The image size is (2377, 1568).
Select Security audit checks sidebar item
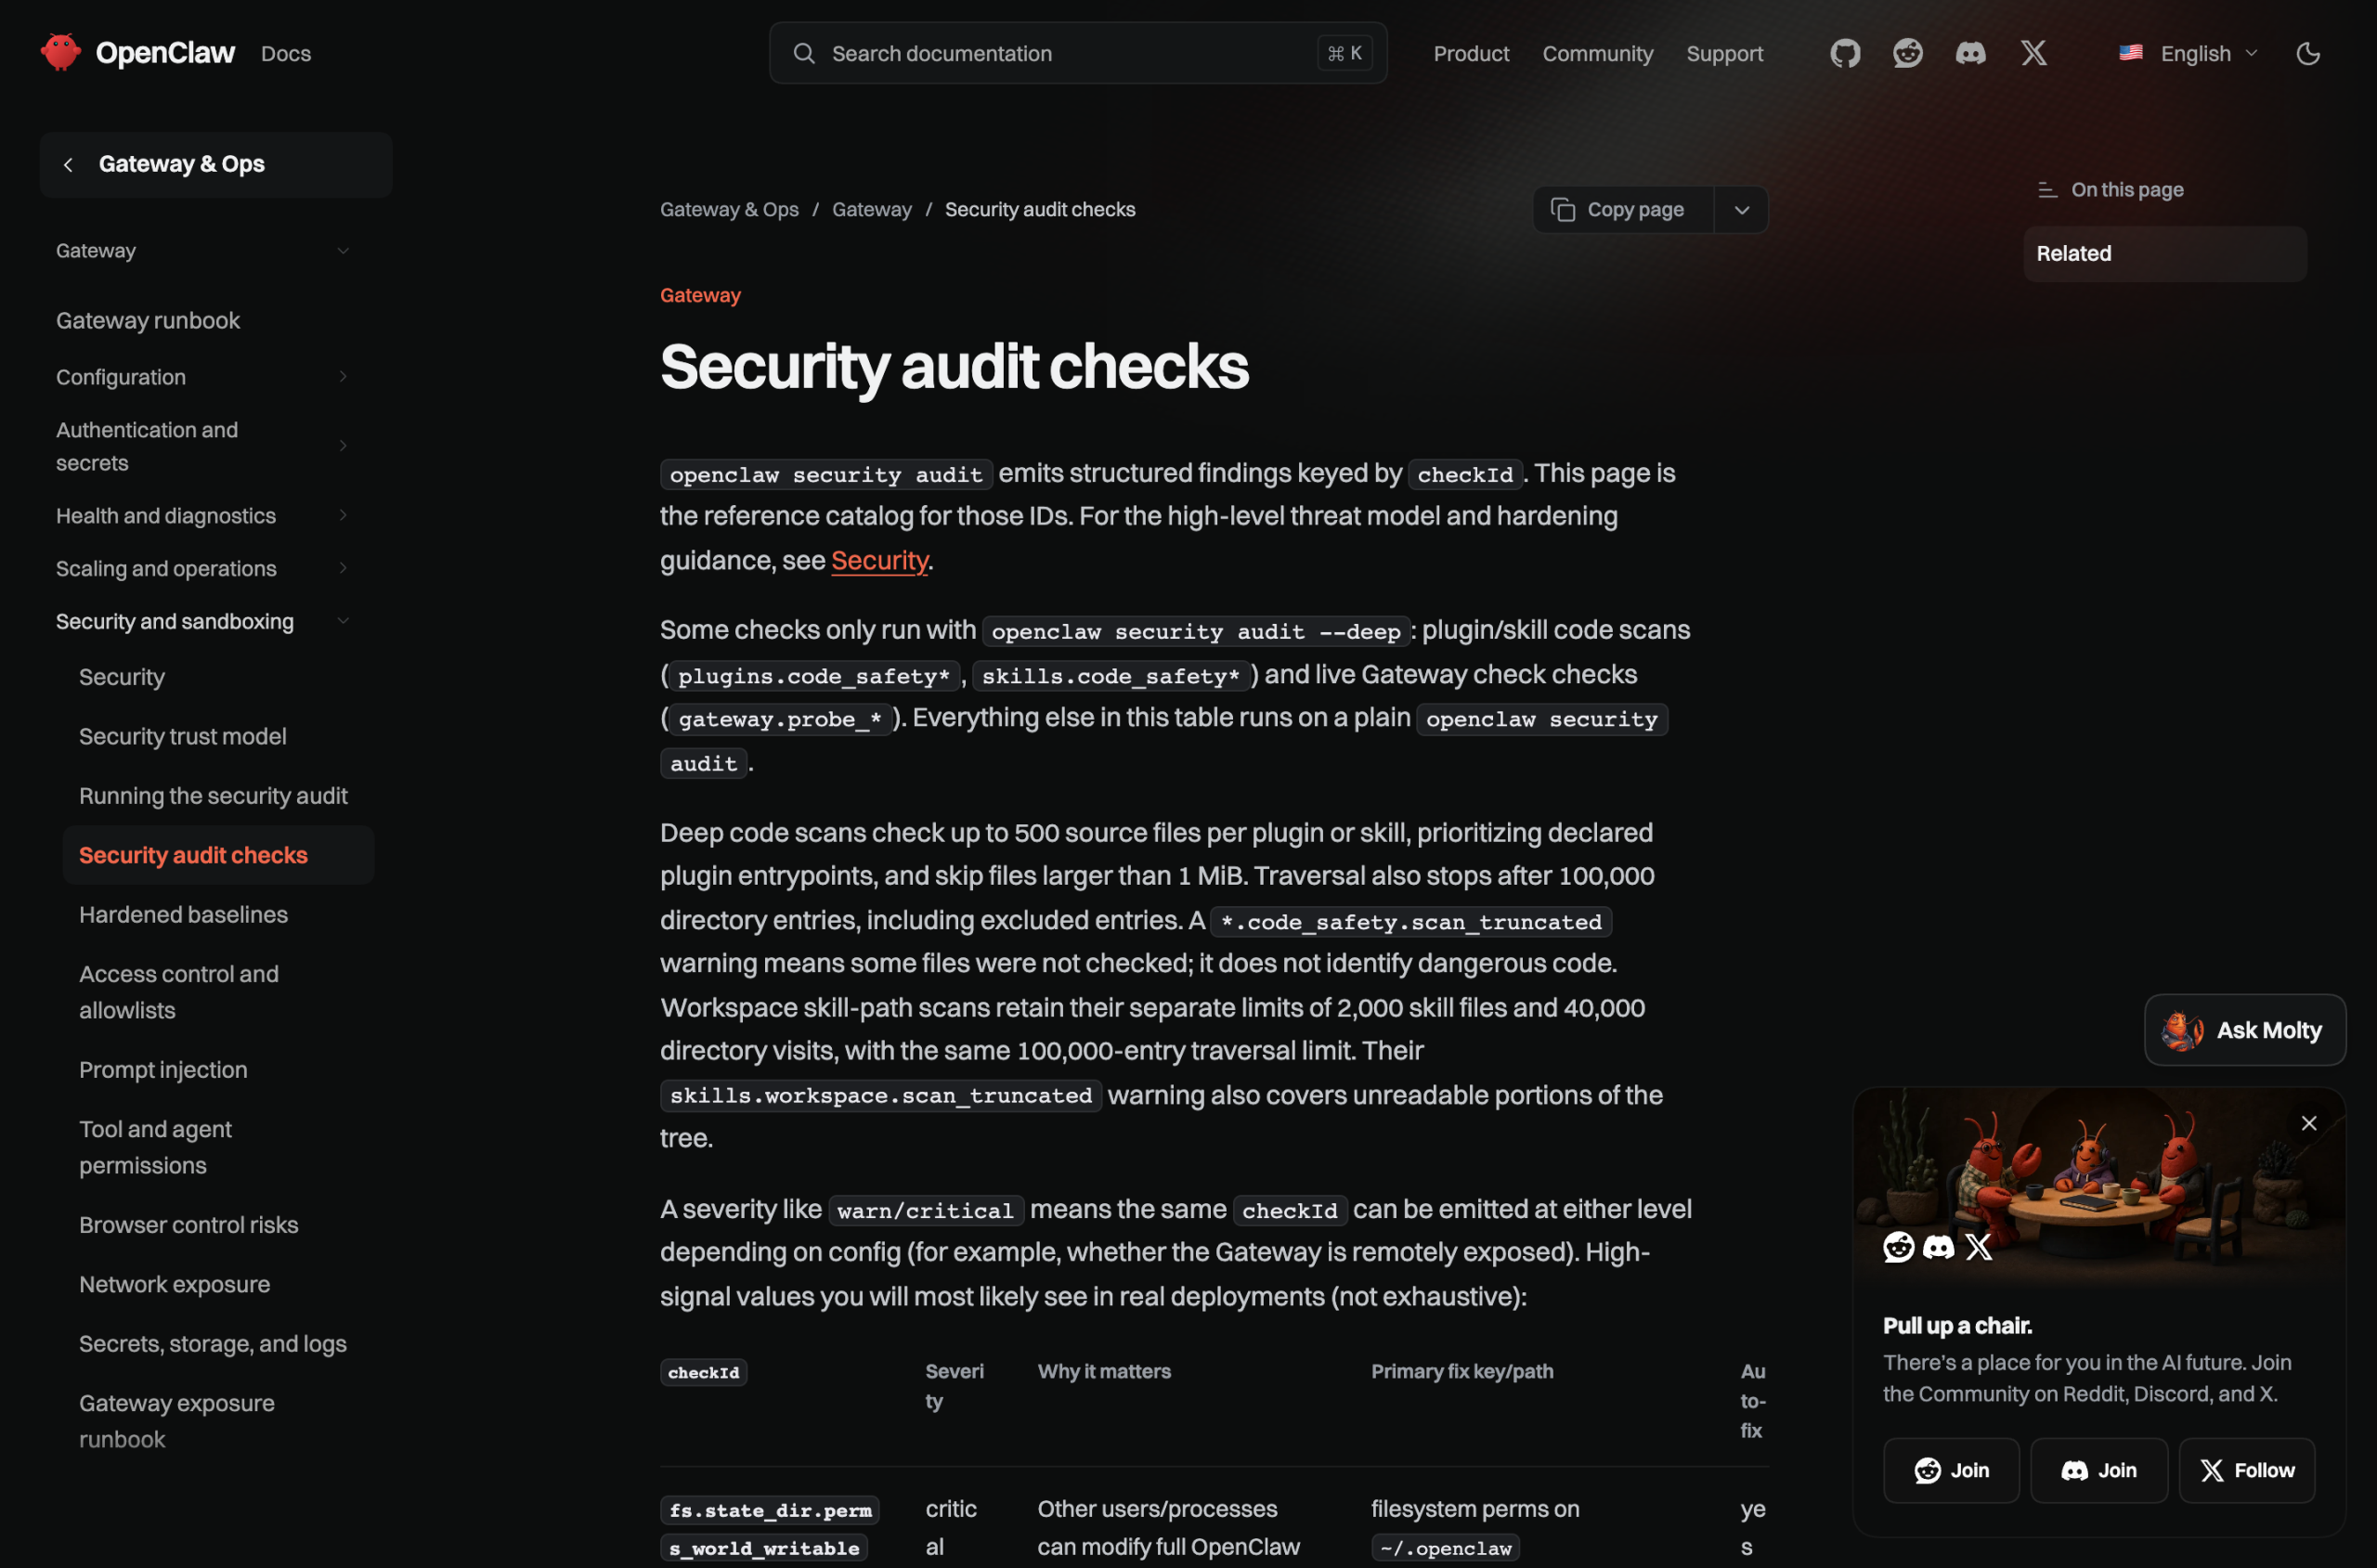[218, 855]
